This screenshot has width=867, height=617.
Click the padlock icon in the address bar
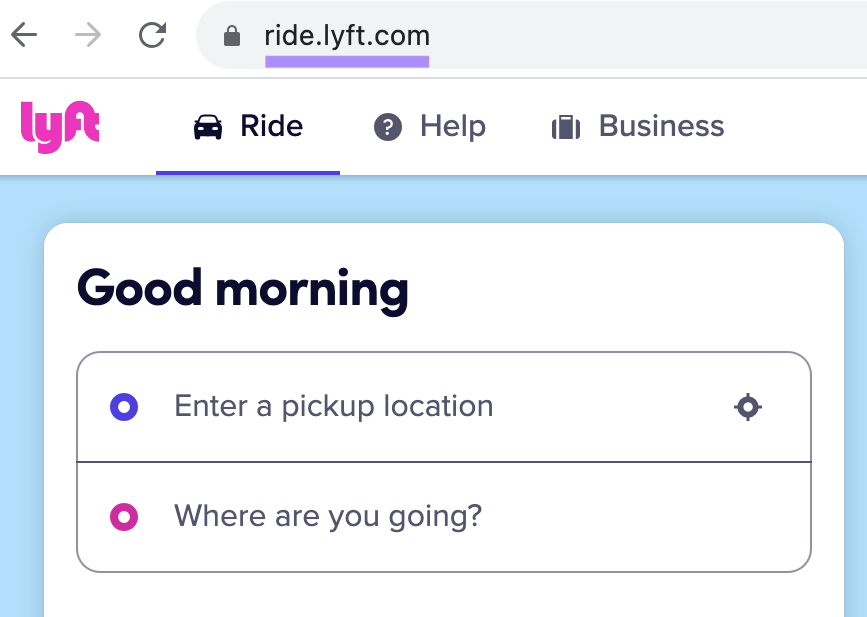click(x=231, y=35)
